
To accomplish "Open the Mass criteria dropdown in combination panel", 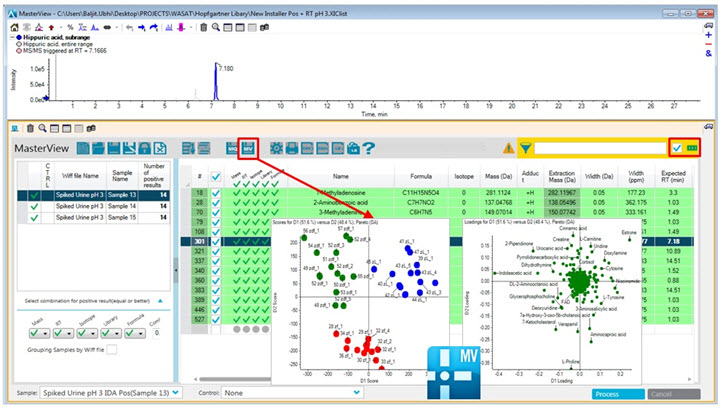I will [37, 332].
